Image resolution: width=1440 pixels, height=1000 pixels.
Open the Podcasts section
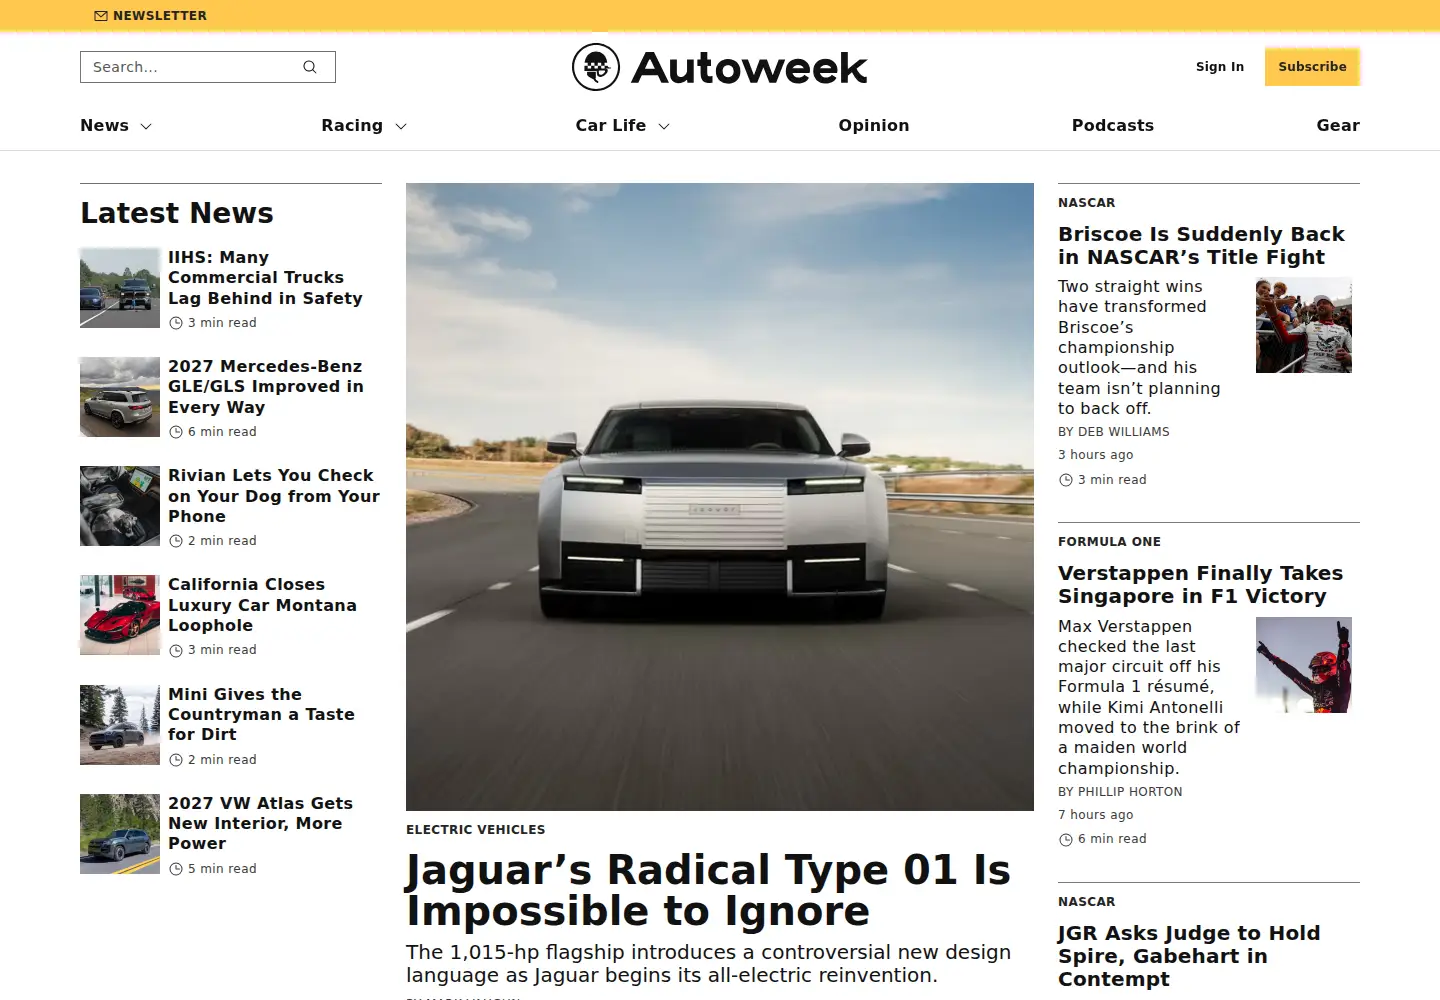point(1113,125)
